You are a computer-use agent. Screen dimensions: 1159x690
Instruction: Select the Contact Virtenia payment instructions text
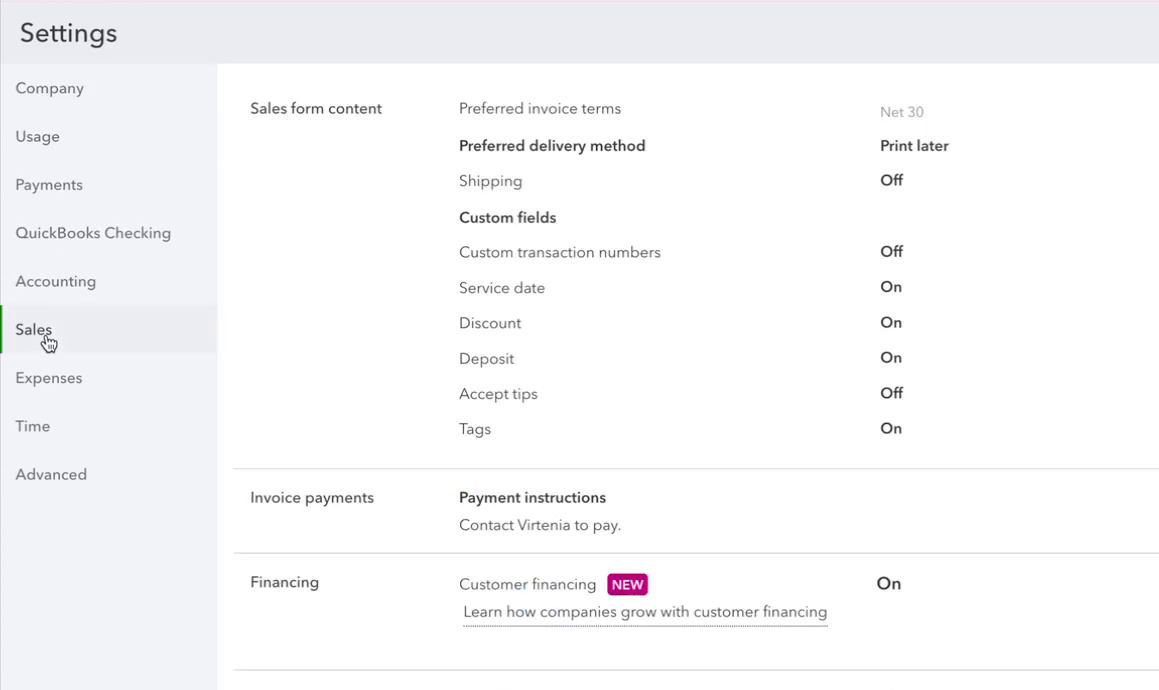point(539,524)
